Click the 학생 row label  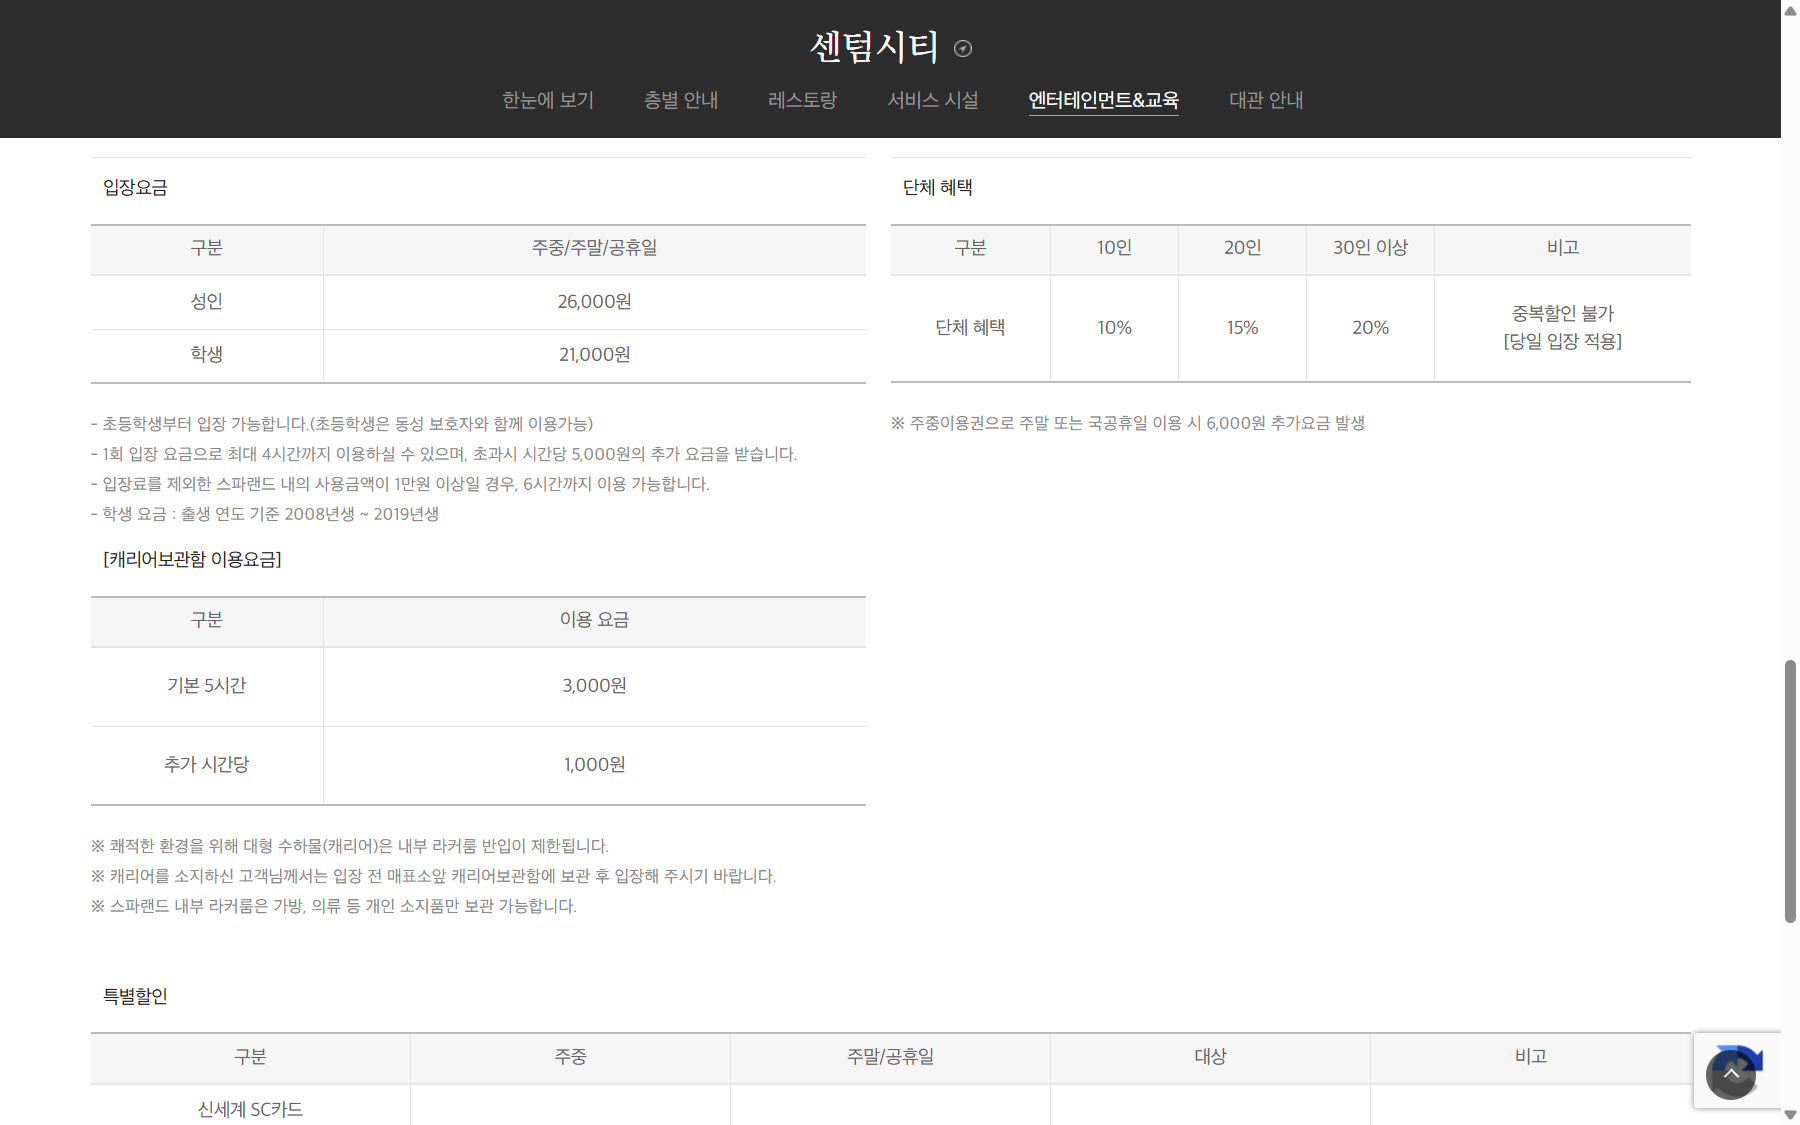[207, 355]
